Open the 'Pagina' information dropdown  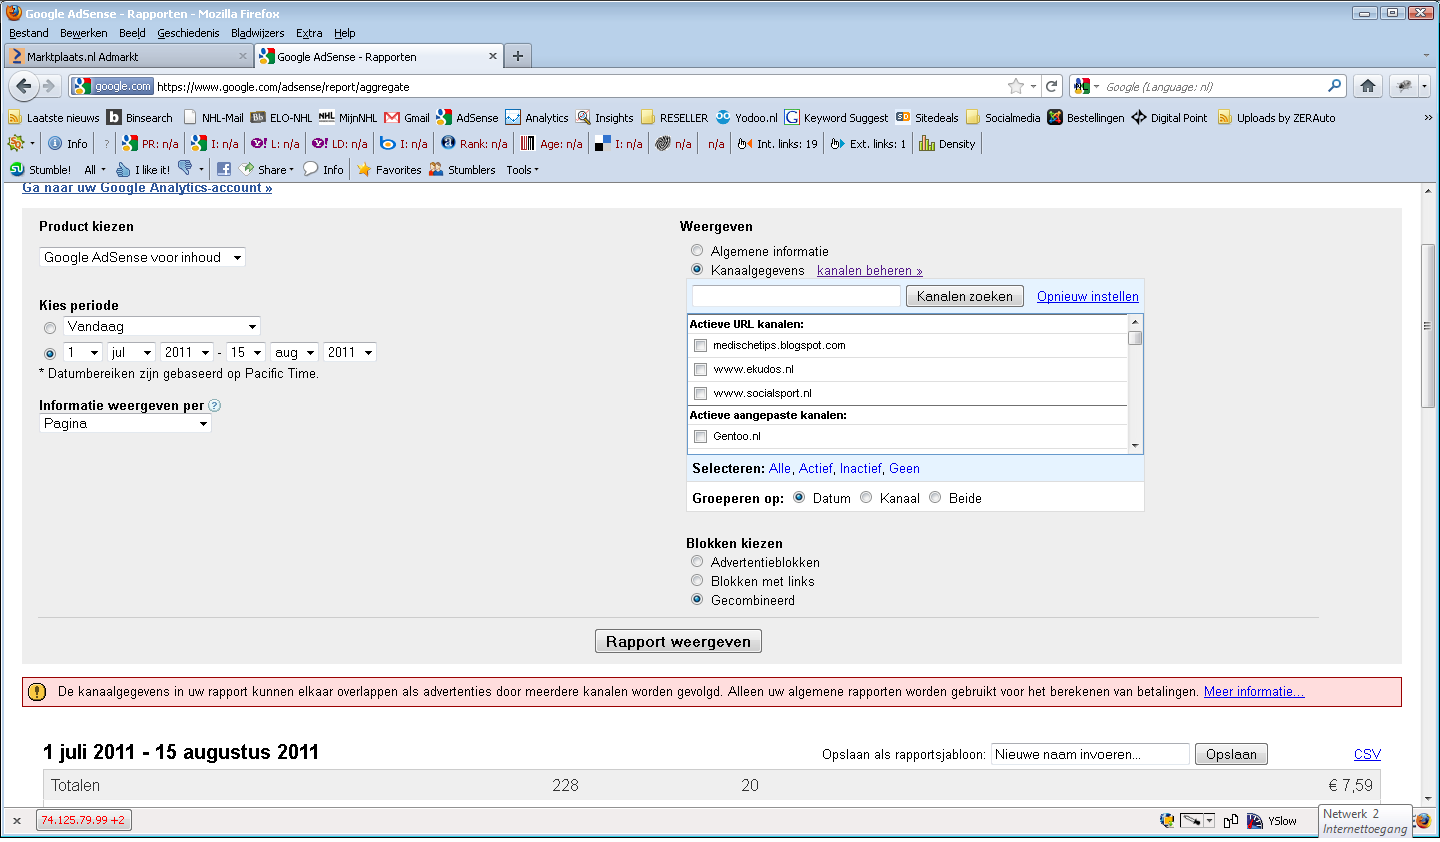(x=125, y=423)
